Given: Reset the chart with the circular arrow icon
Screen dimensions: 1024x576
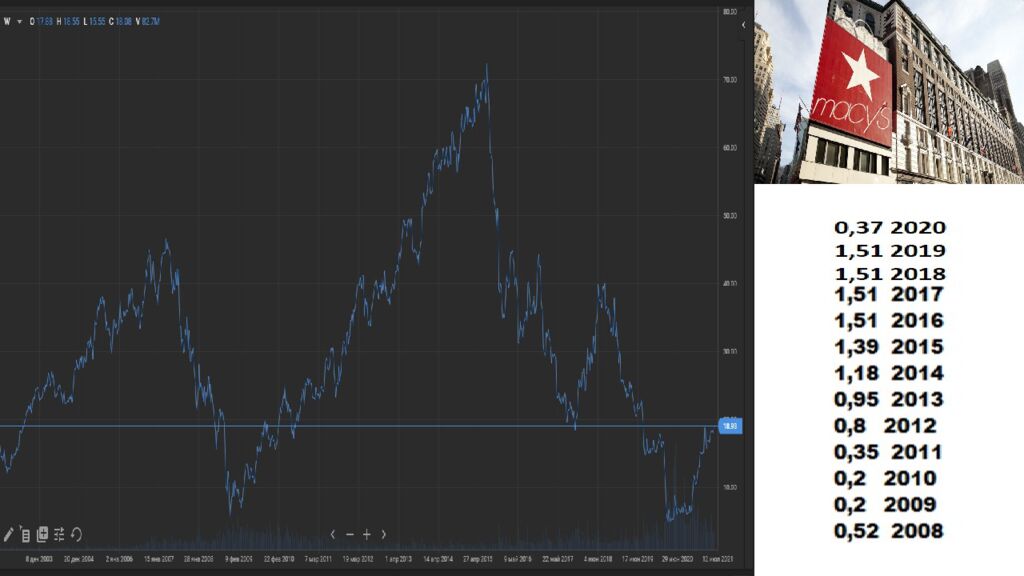Looking at the screenshot, I should point(76,534).
